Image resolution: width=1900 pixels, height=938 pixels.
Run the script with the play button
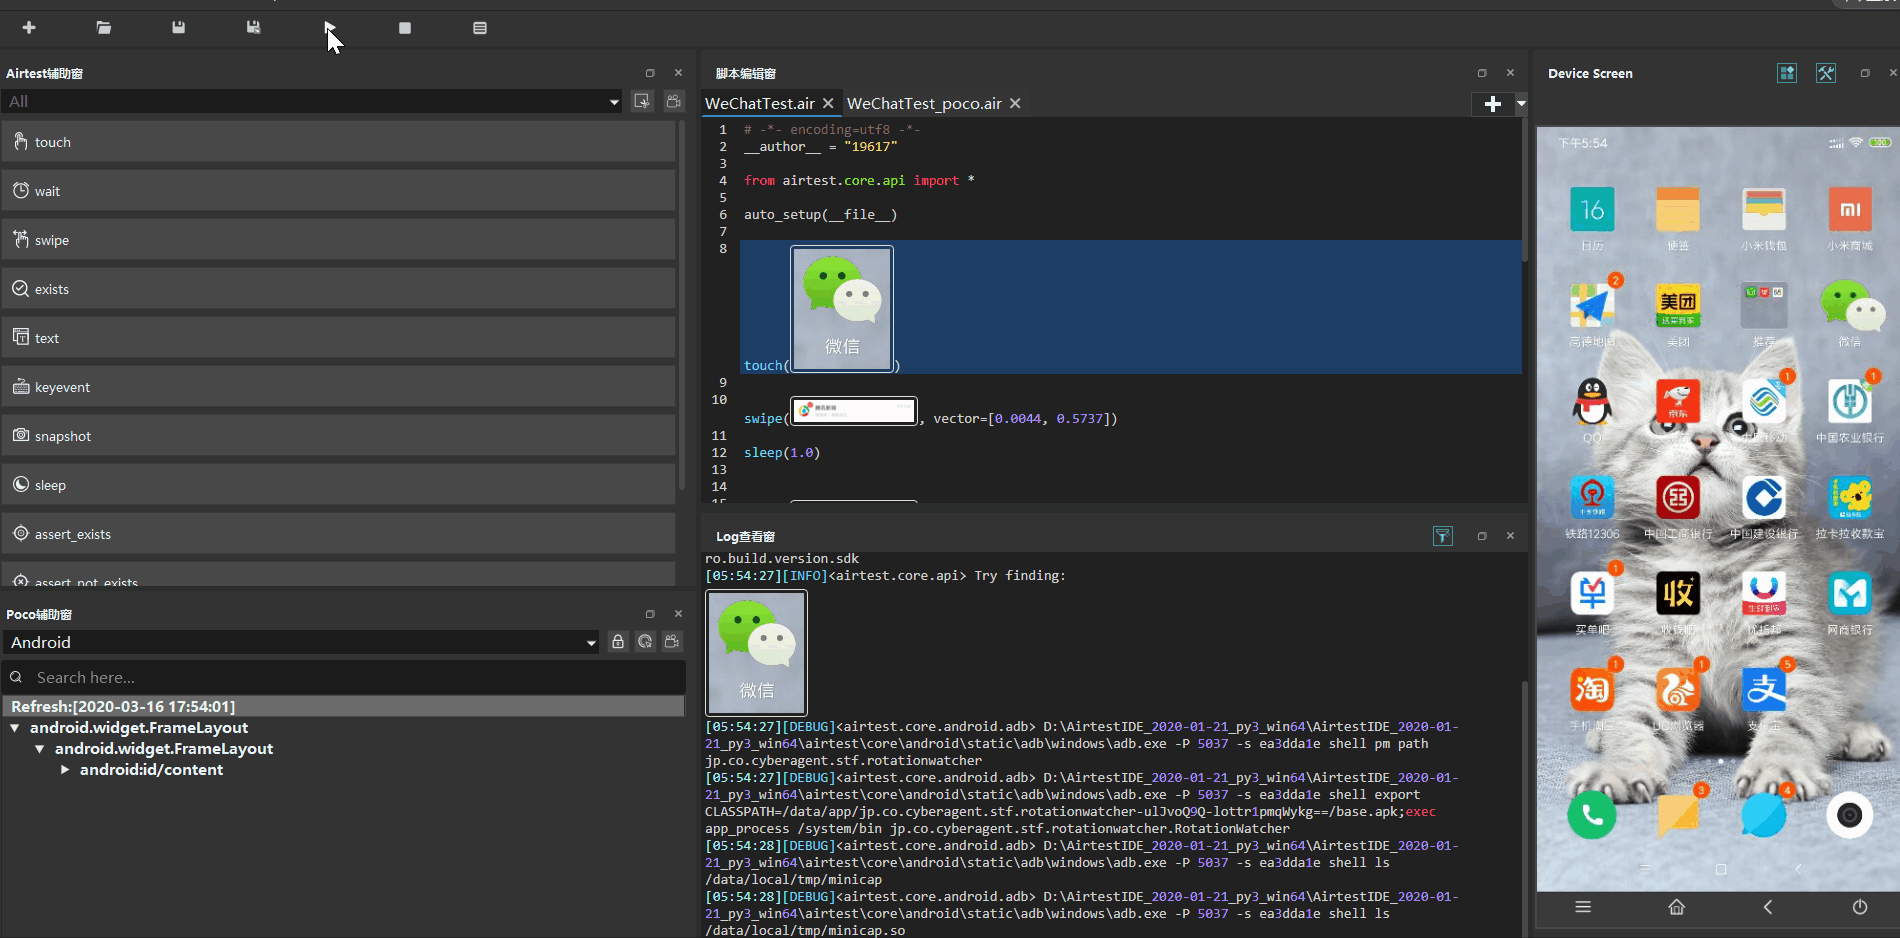click(x=330, y=28)
